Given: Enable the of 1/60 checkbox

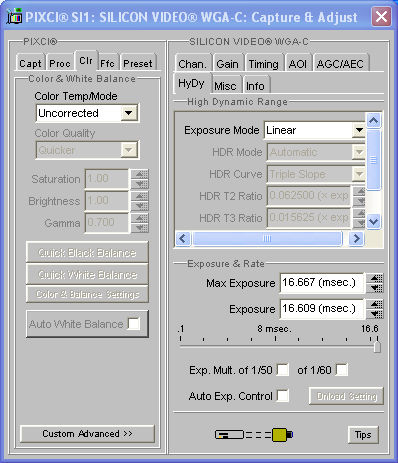Looking at the screenshot, I should coord(342,370).
